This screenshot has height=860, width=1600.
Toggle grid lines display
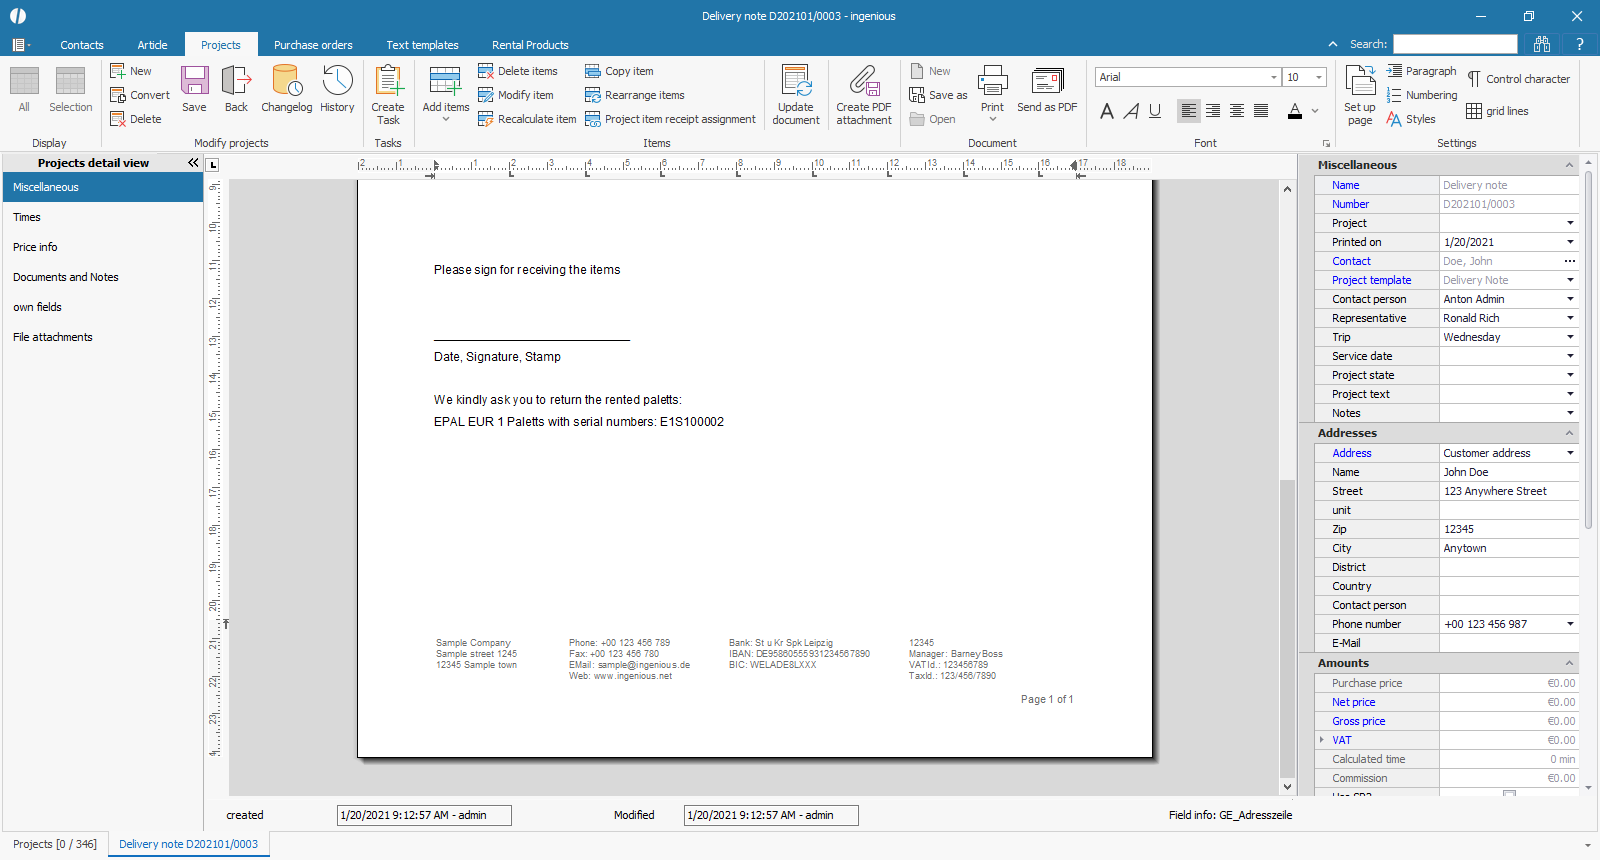1497,111
